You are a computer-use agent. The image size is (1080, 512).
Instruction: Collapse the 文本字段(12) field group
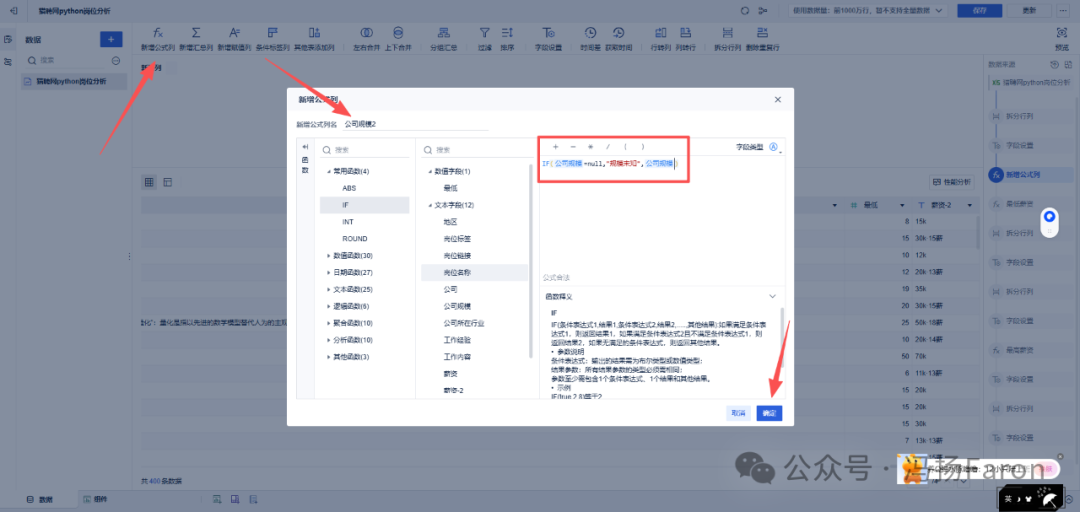(x=430, y=205)
